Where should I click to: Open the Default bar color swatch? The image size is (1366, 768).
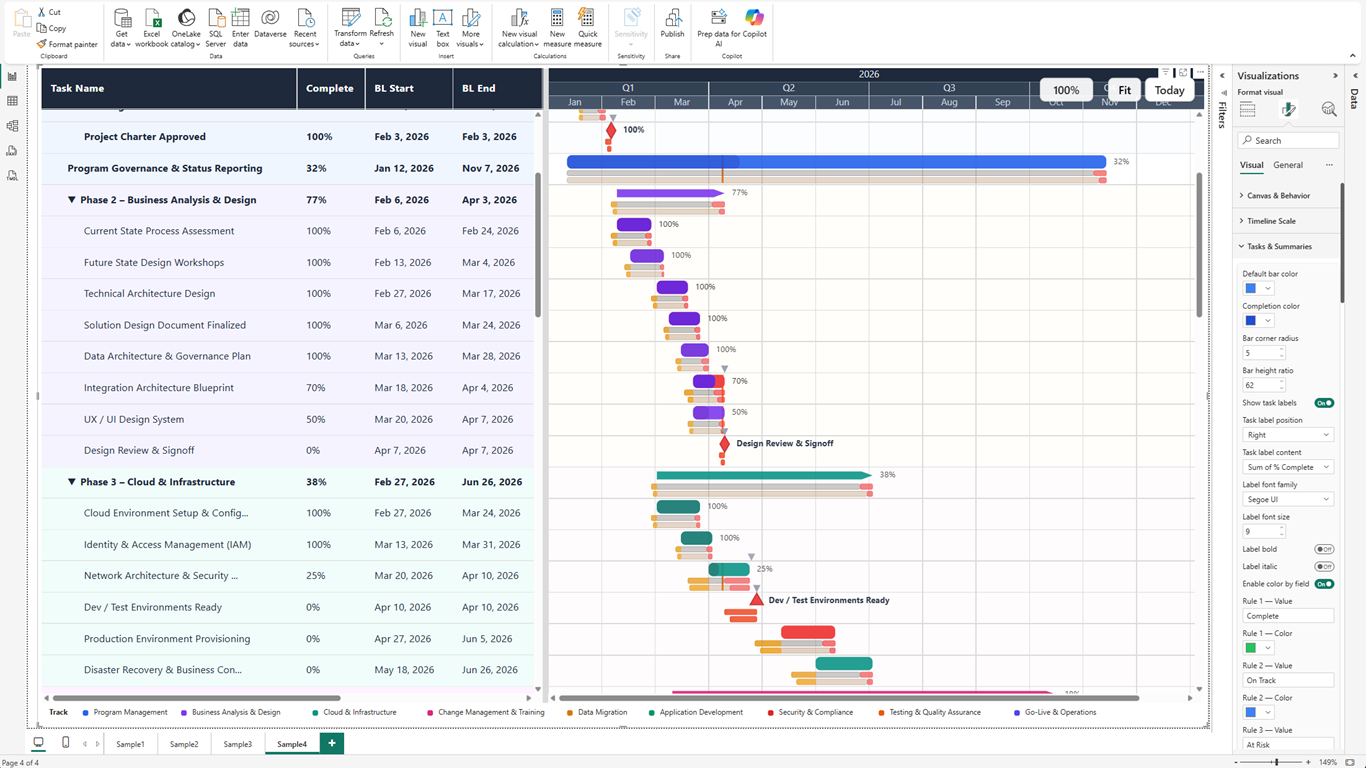pos(1251,287)
